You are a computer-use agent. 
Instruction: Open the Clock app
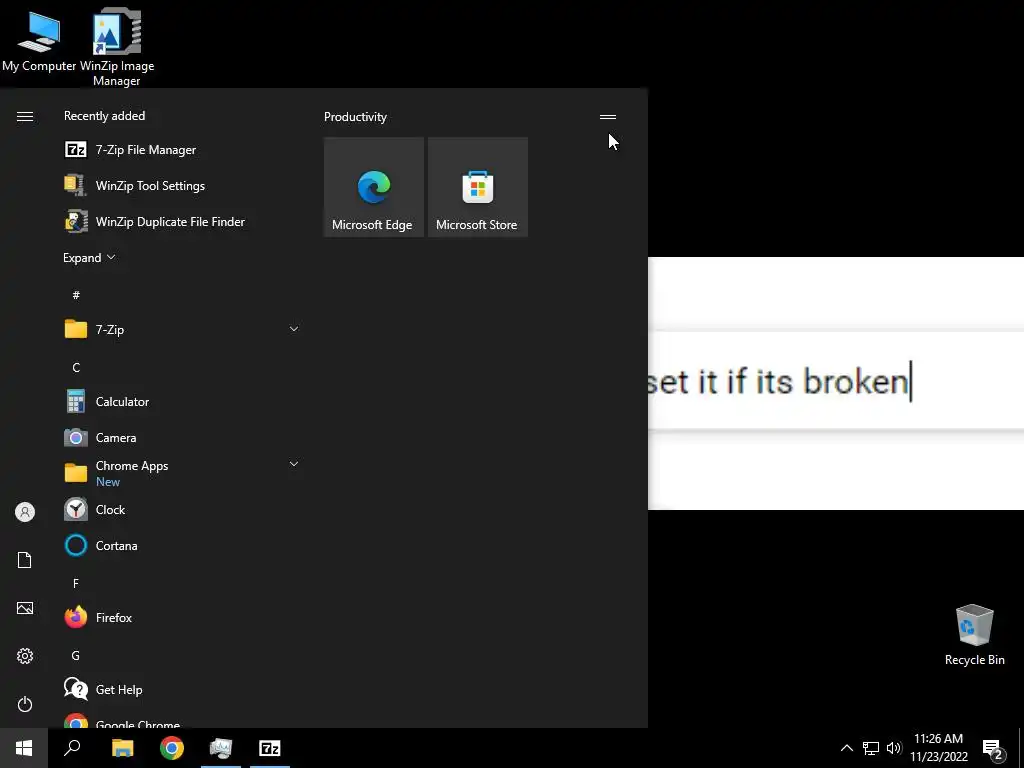[182, 509]
